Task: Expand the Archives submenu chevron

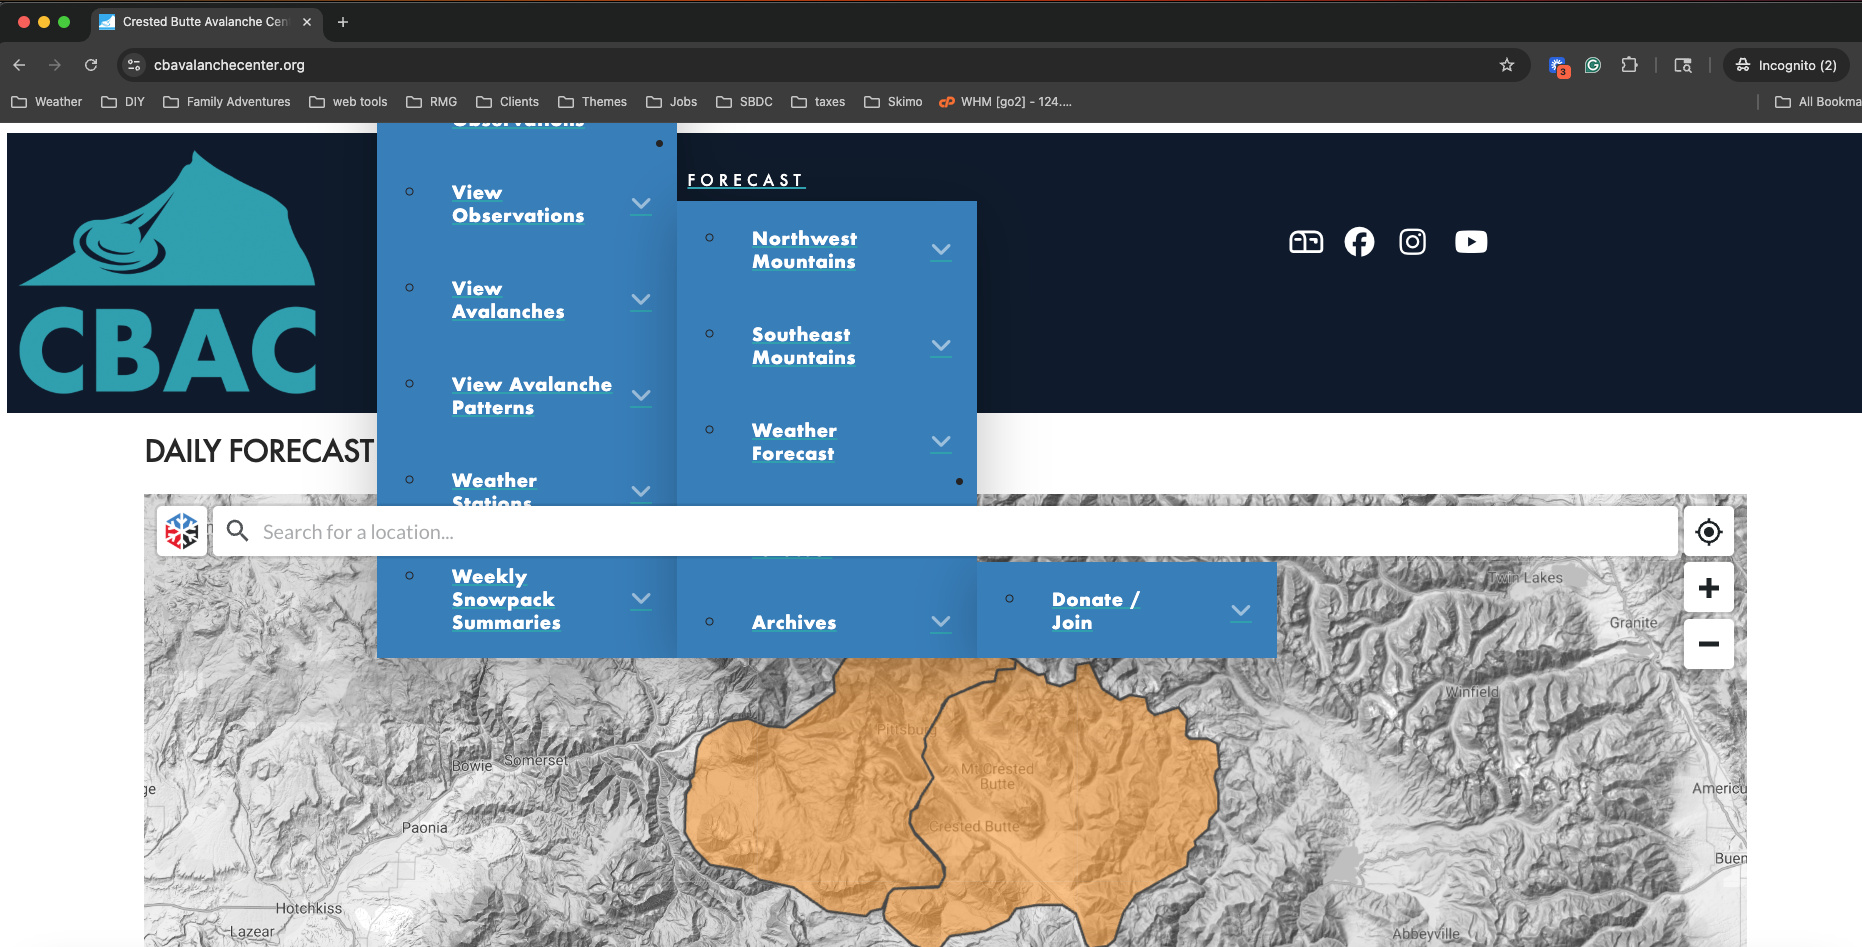Action: click(941, 622)
